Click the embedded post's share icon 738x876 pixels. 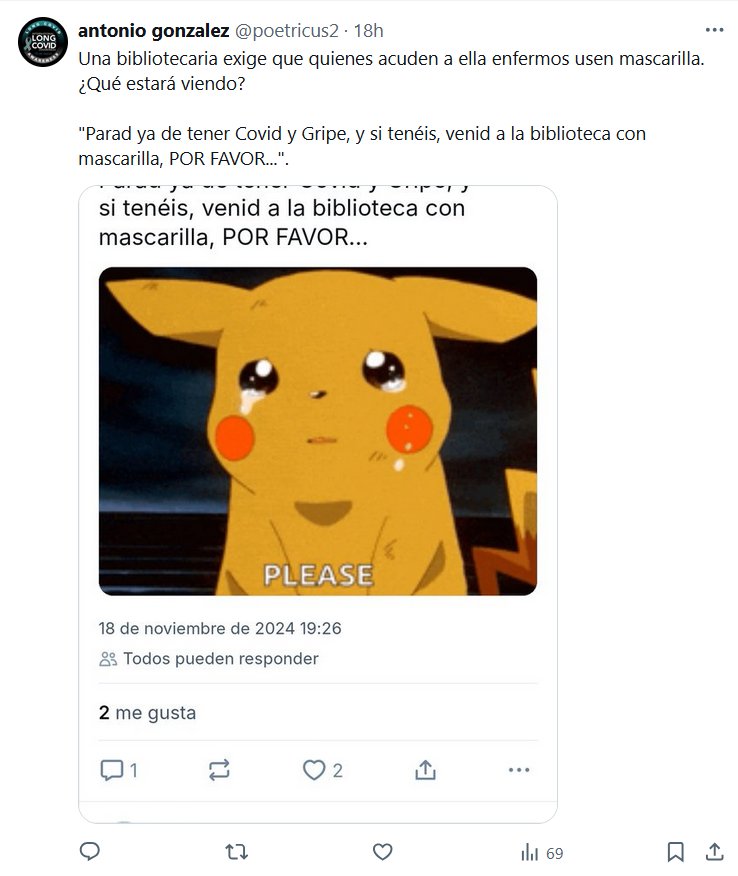tap(425, 770)
